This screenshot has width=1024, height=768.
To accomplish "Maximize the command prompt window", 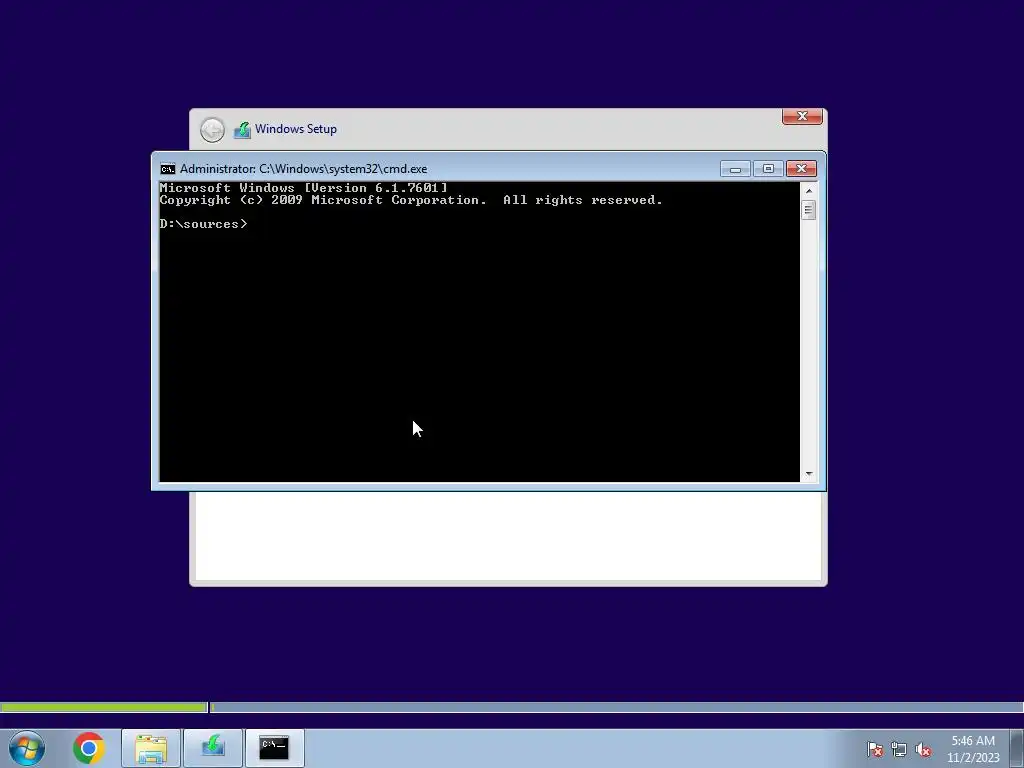I will click(768, 169).
